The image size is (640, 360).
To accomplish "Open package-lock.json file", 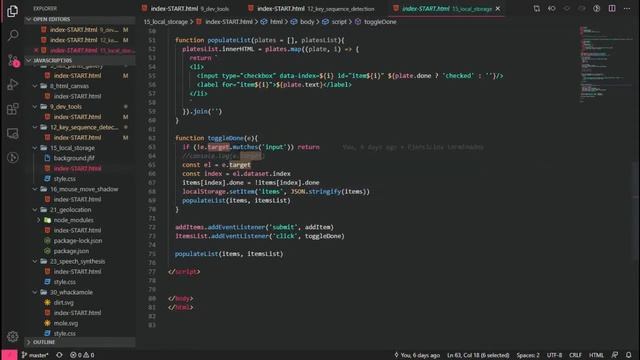I will [78, 241].
